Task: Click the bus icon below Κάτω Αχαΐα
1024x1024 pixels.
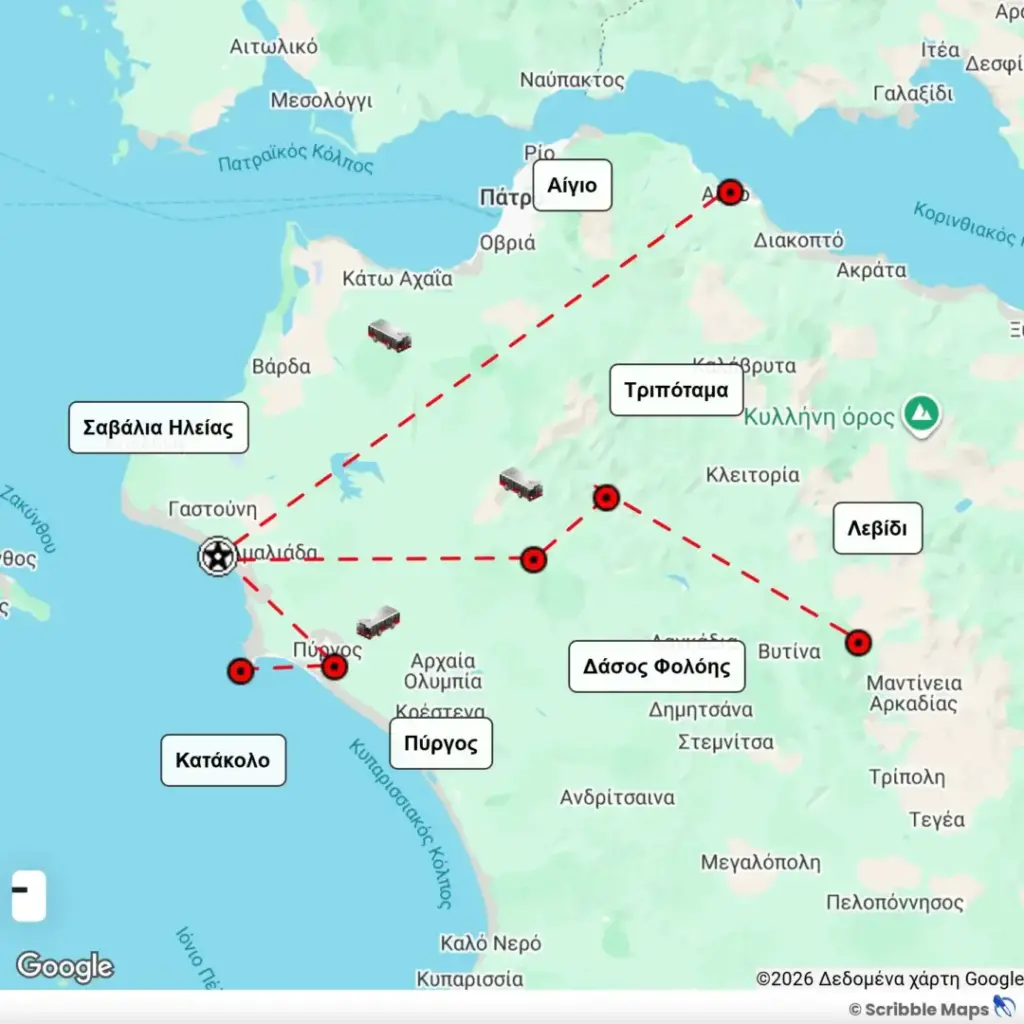Action: click(389, 336)
